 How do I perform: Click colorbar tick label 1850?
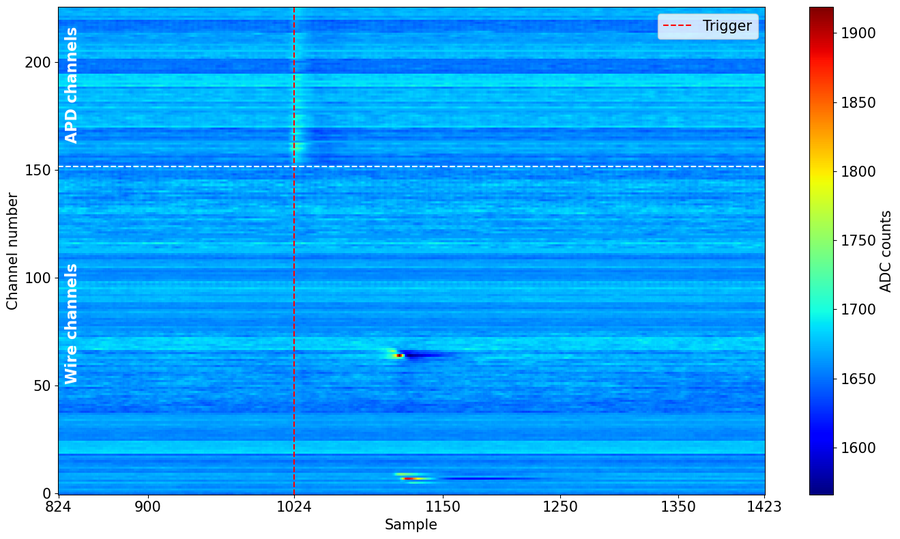(859, 103)
